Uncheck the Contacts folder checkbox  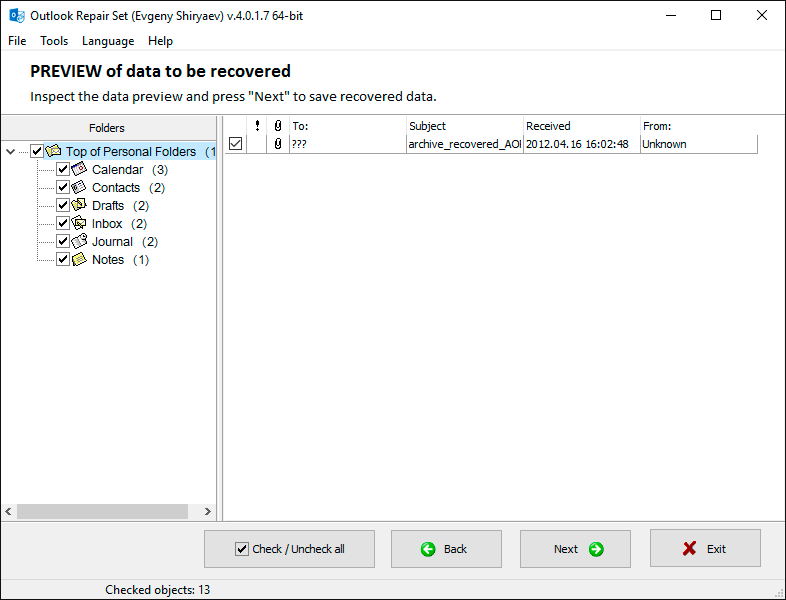(63, 187)
